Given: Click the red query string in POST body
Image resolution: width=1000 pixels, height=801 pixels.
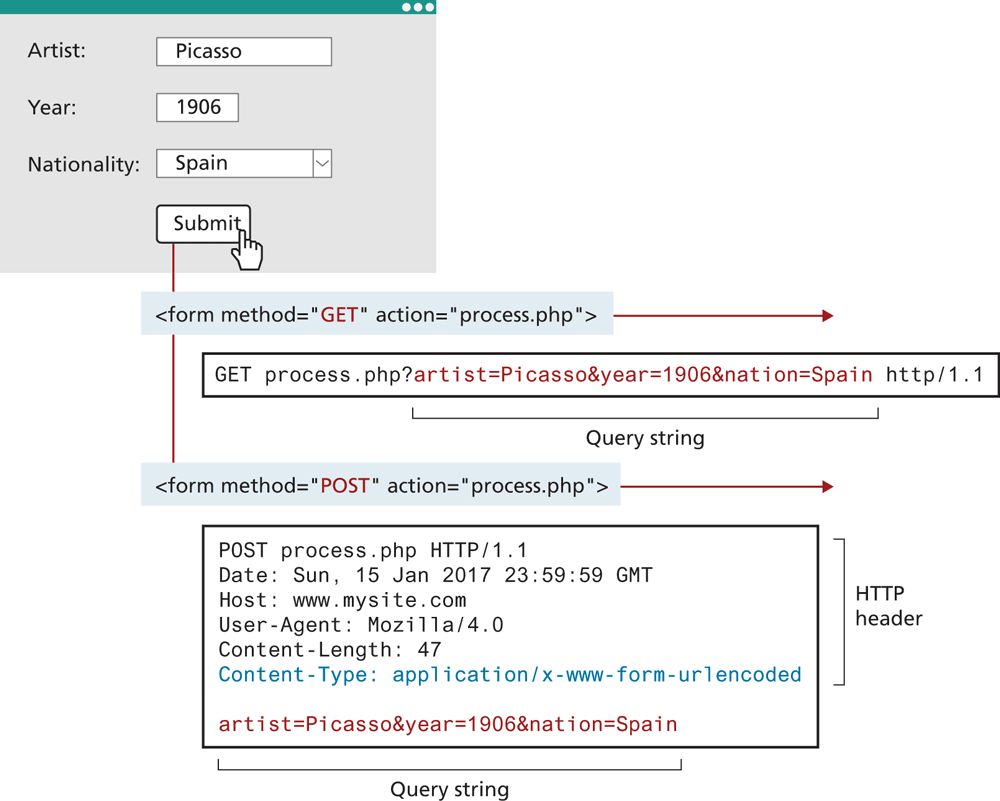Looking at the screenshot, I should coord(447,724).
